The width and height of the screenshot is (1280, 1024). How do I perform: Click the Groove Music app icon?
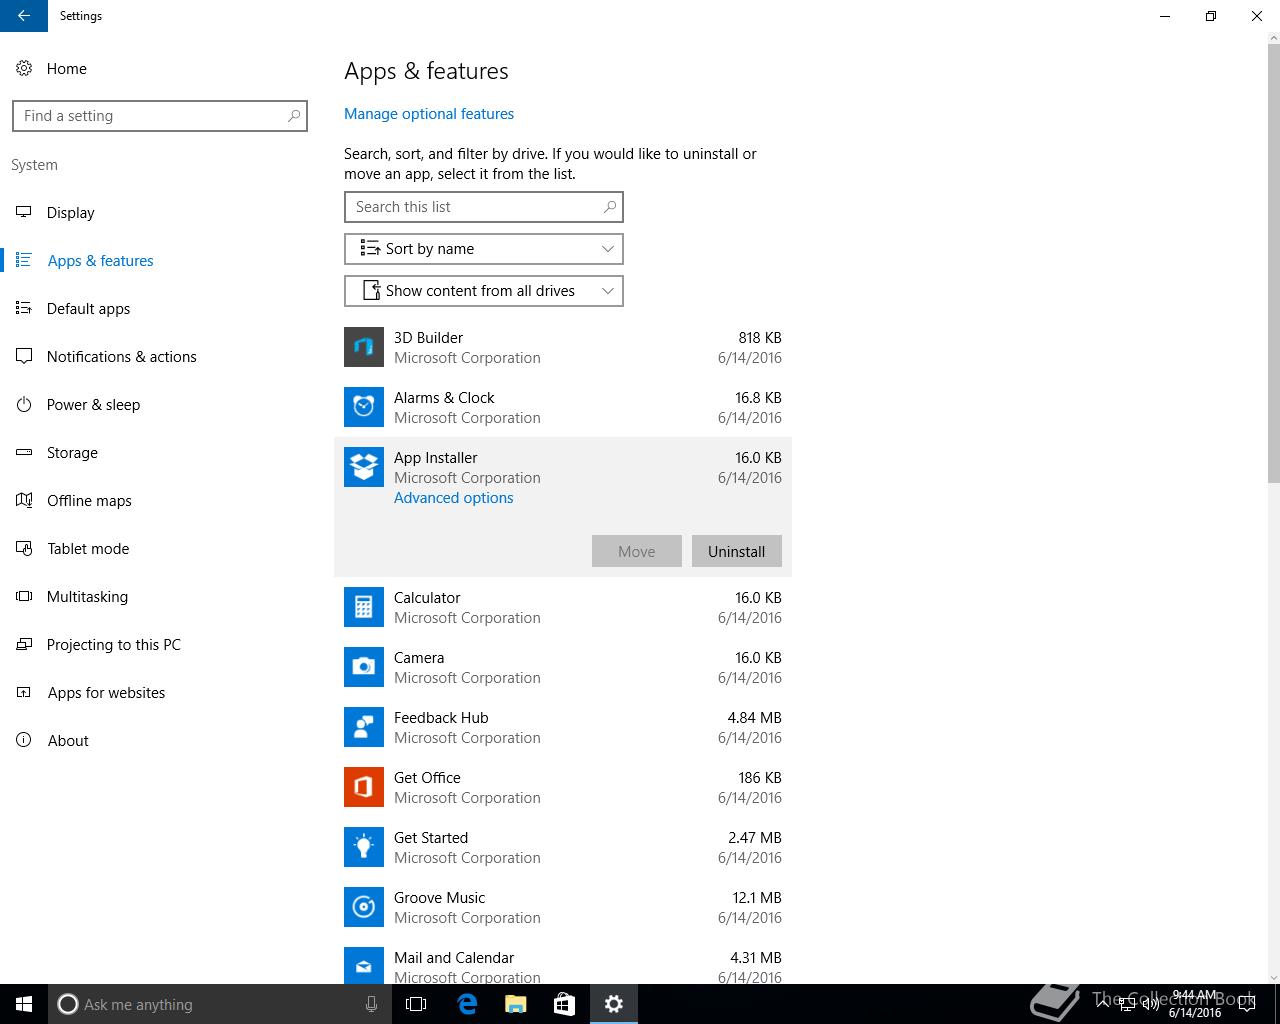tap(364, 907)
